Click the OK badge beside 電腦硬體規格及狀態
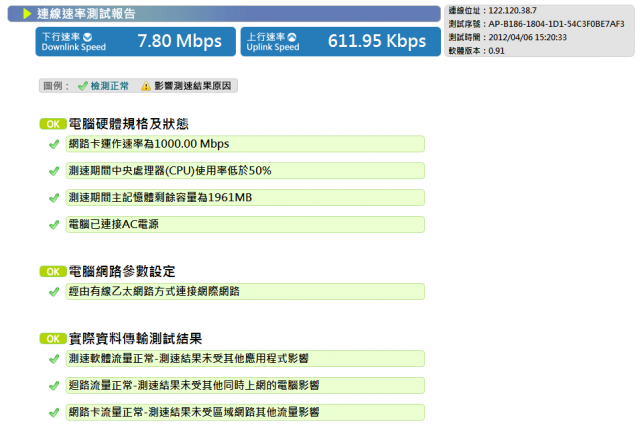Viewport: 640px width, 424px height. (53, 124)
